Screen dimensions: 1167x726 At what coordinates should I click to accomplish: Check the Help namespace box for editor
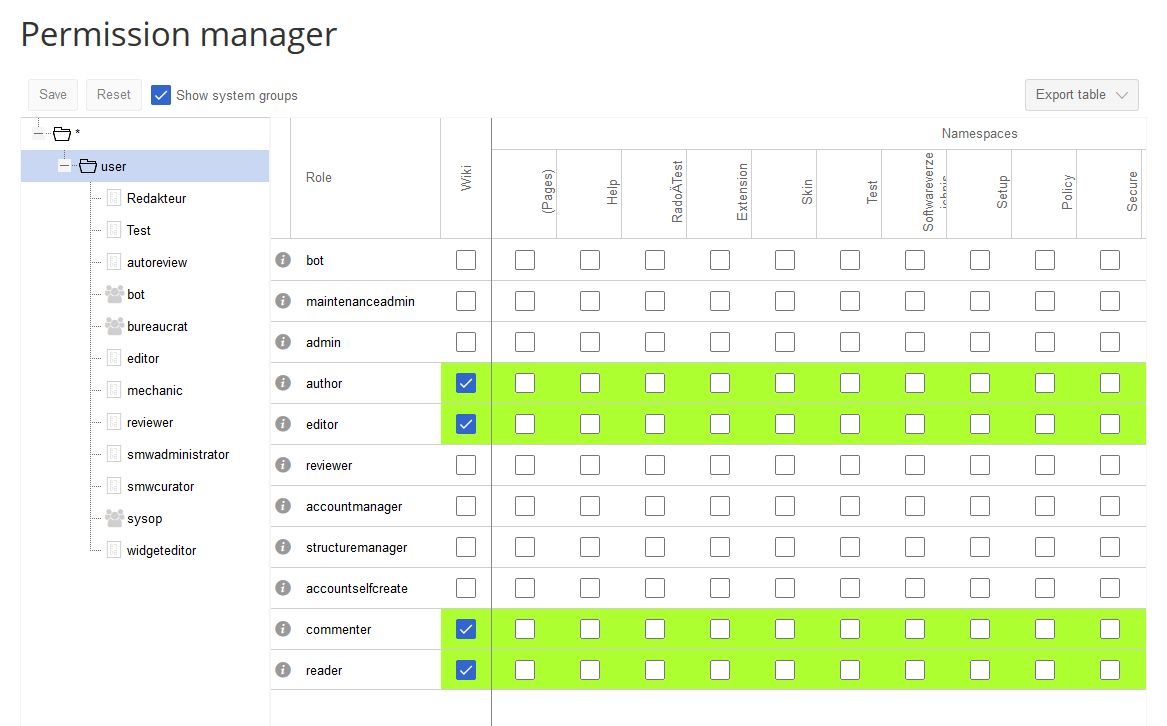coord(590,424)
